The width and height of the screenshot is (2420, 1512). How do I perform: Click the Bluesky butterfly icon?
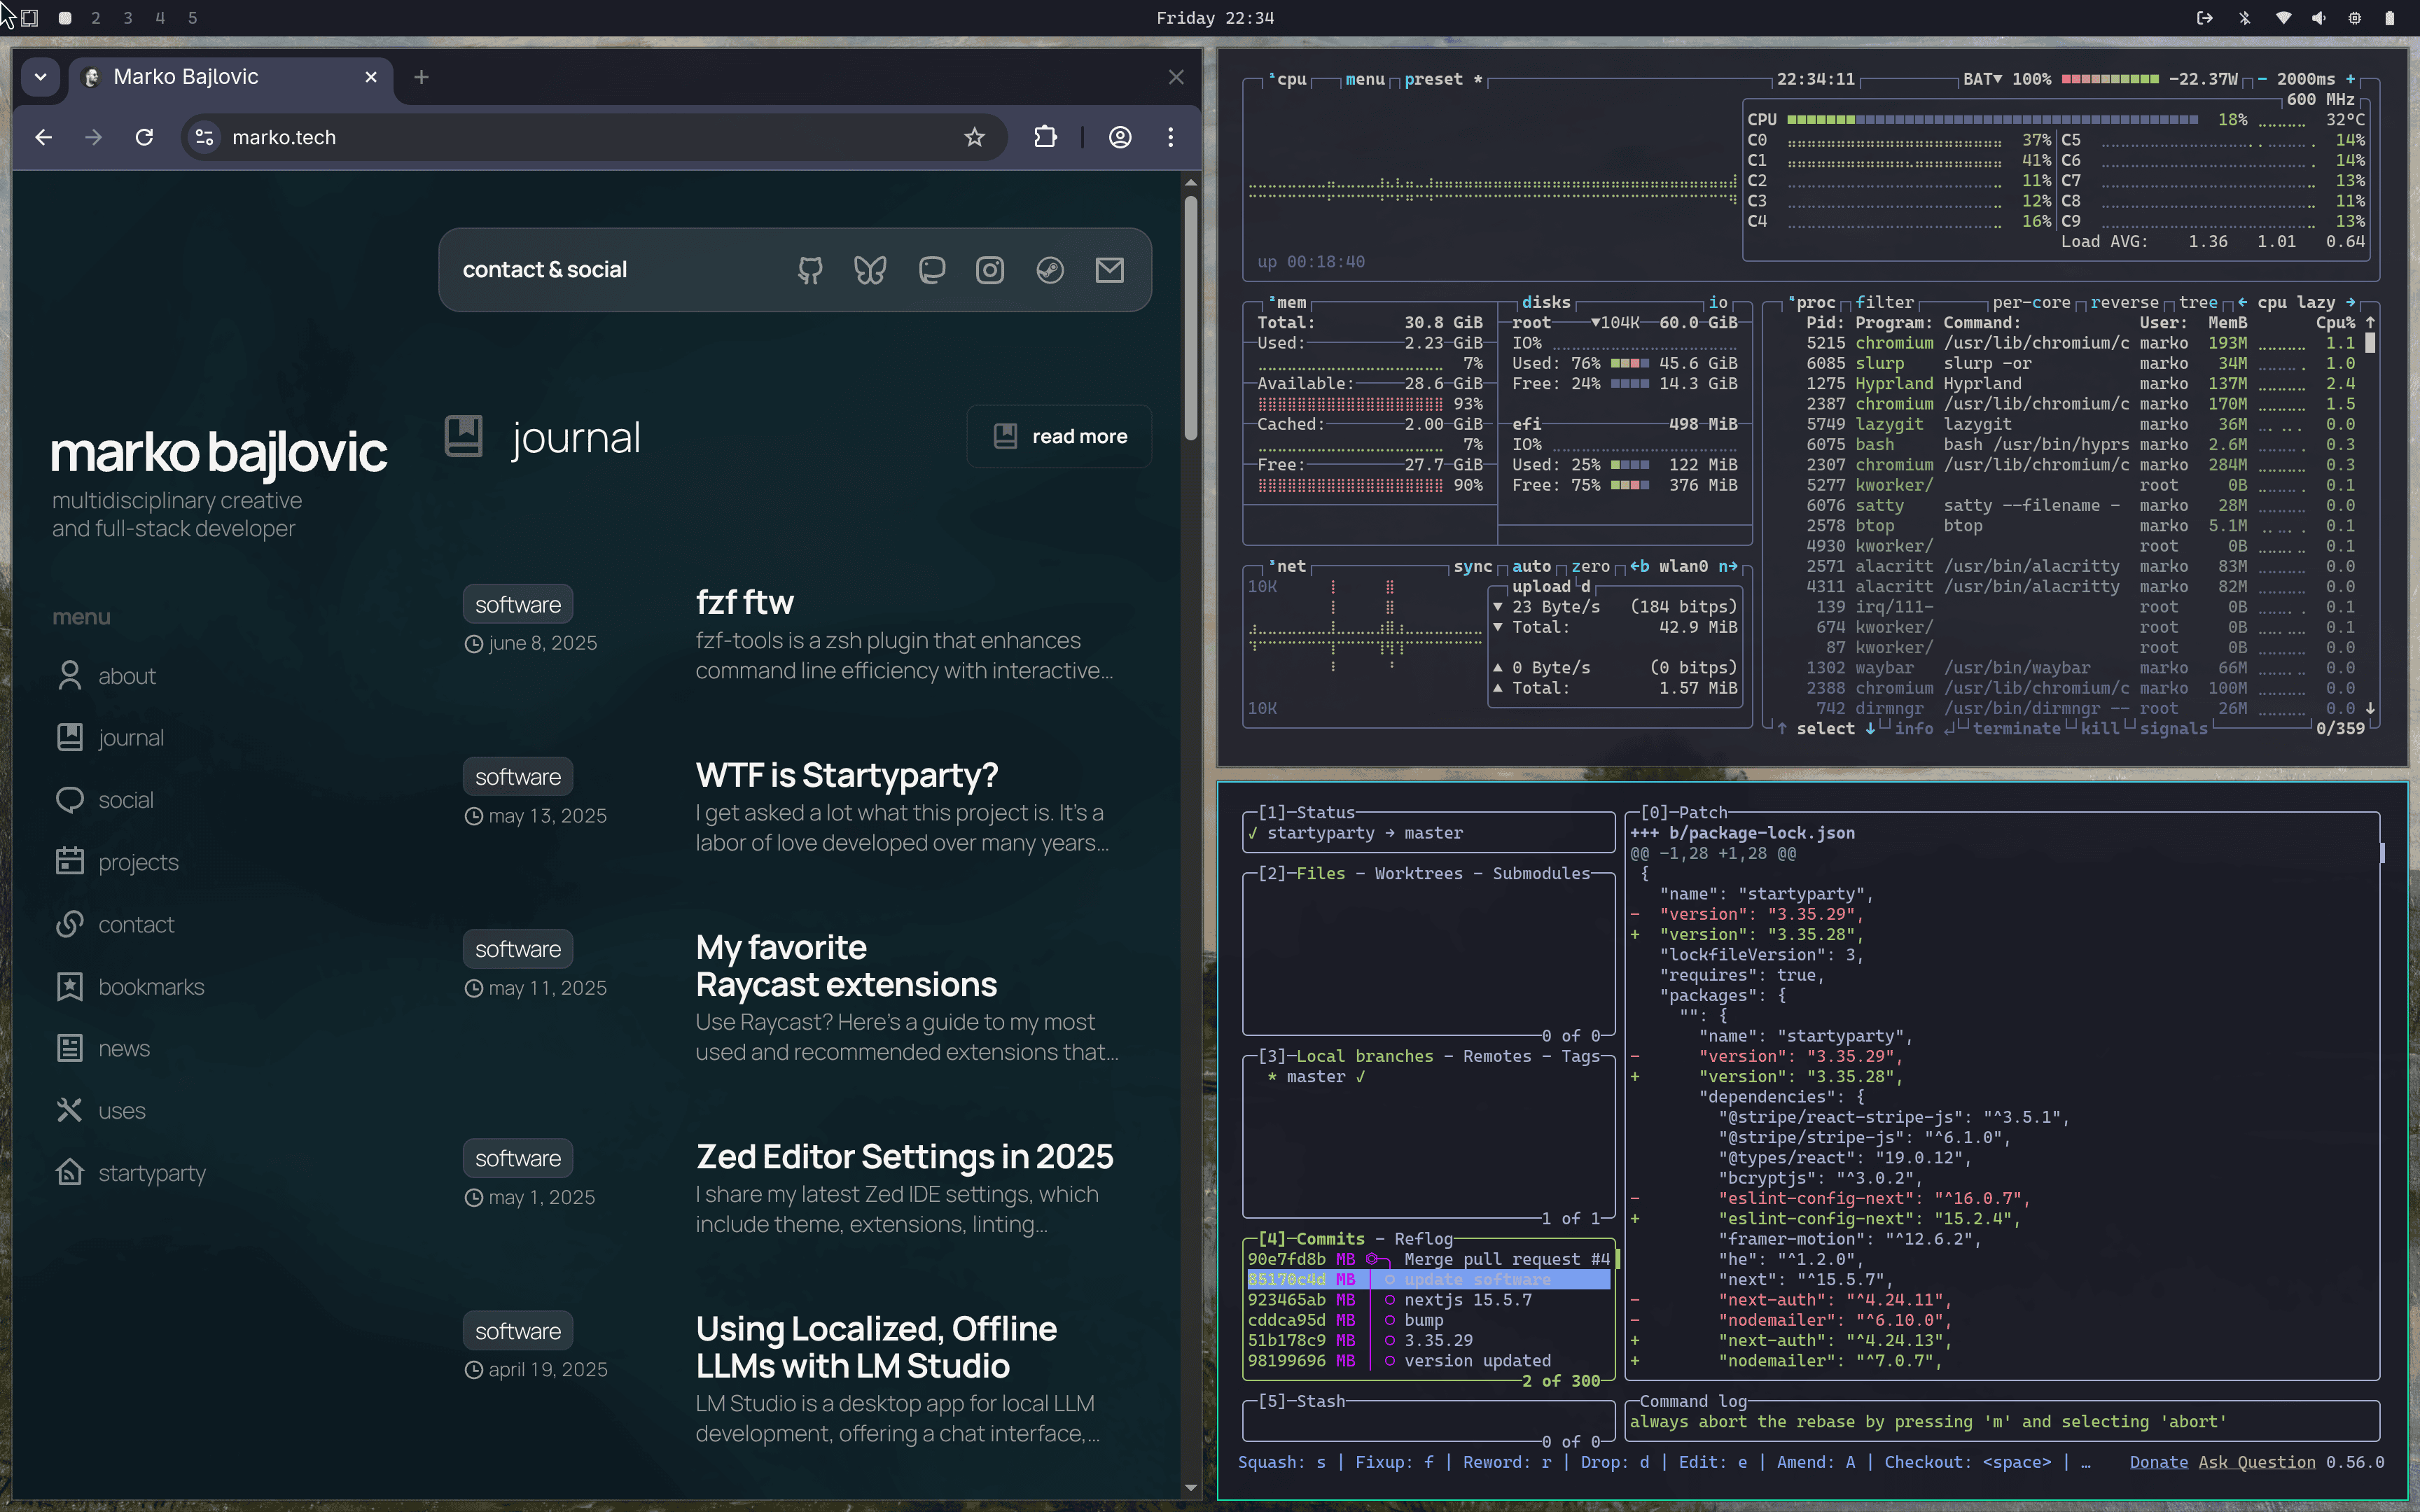(x=869, y=269)
